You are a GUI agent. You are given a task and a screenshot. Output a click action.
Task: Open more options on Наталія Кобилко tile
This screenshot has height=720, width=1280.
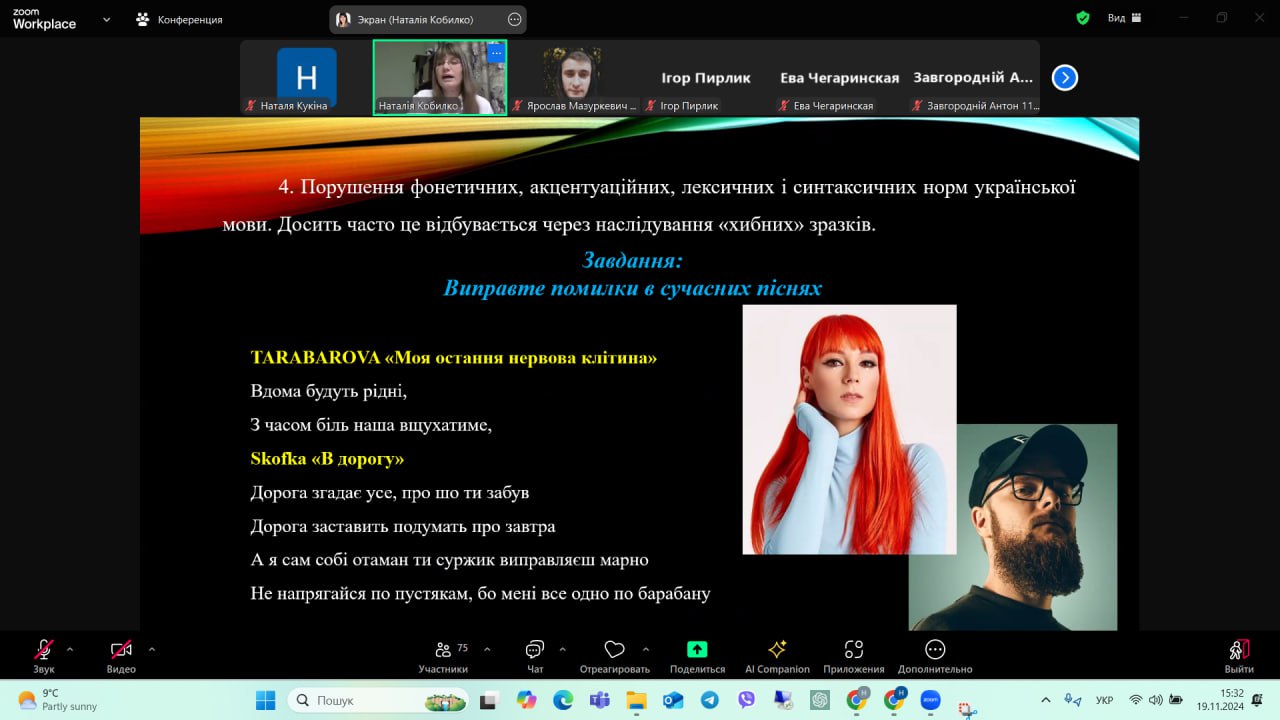click(x=495, y=52)
